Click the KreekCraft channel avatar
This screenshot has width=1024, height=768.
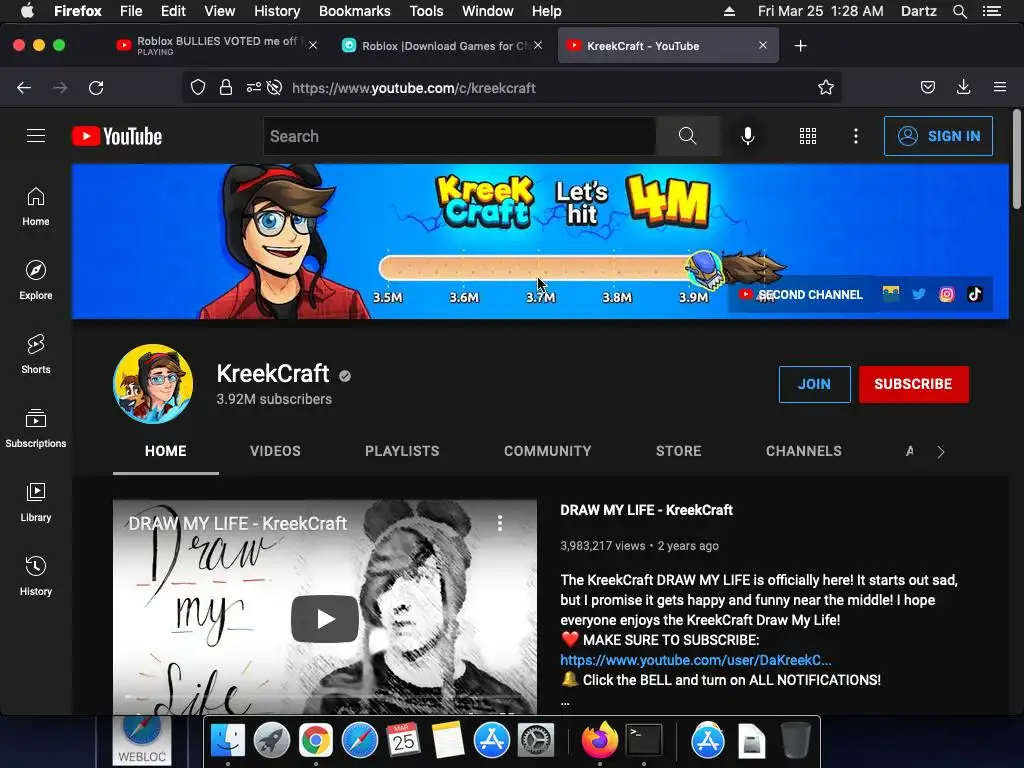[x=153, y=384]
